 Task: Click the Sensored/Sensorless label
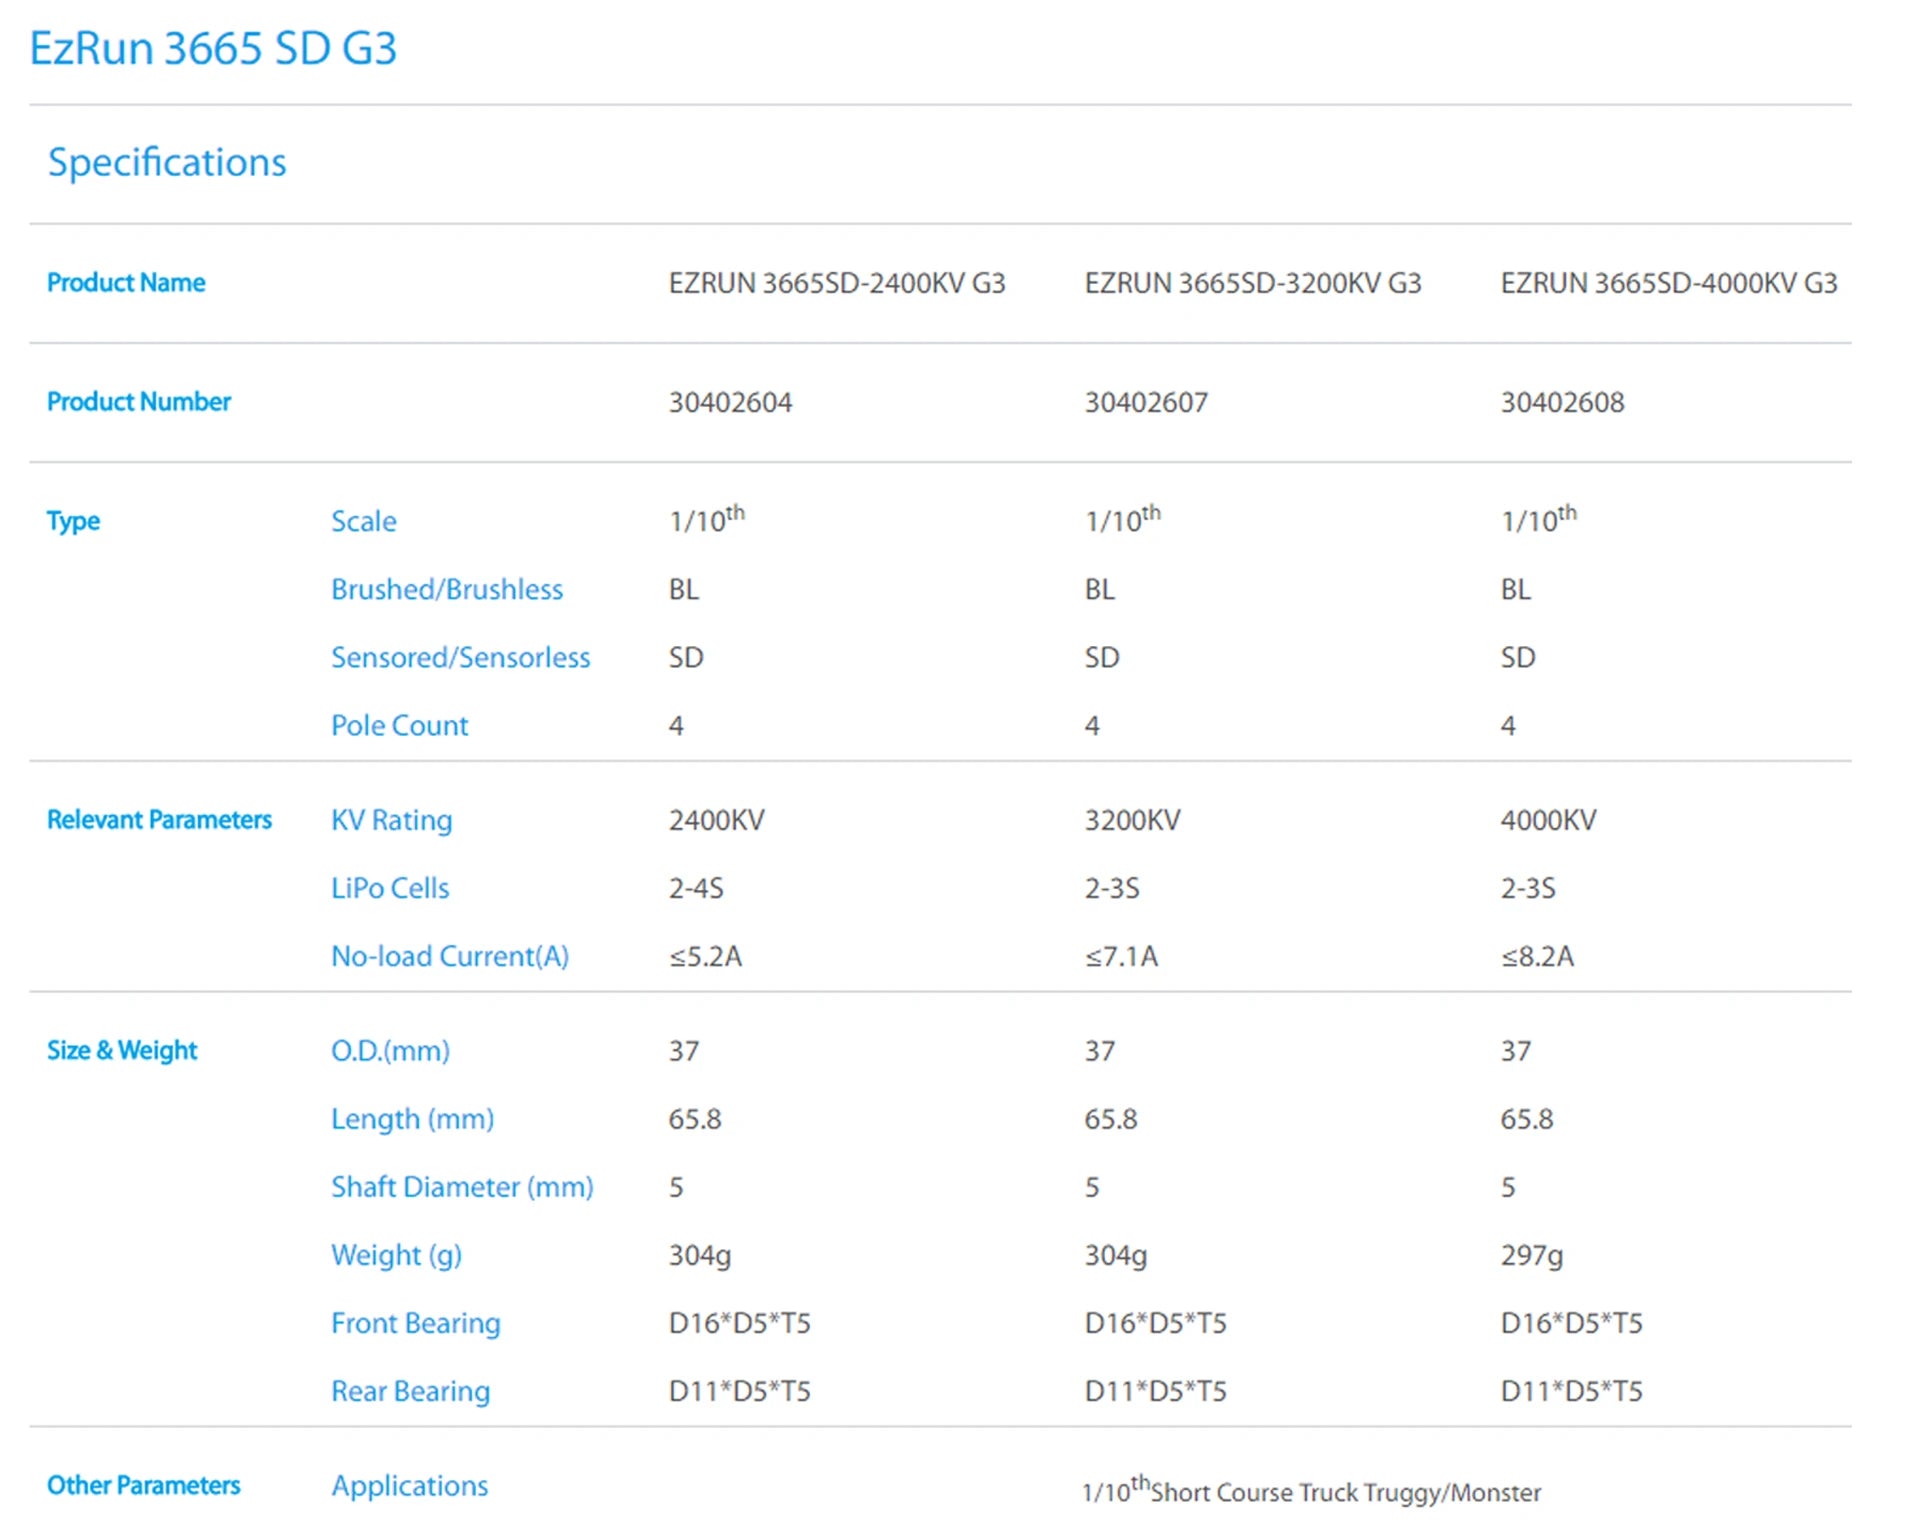click(x=460, y=657)
